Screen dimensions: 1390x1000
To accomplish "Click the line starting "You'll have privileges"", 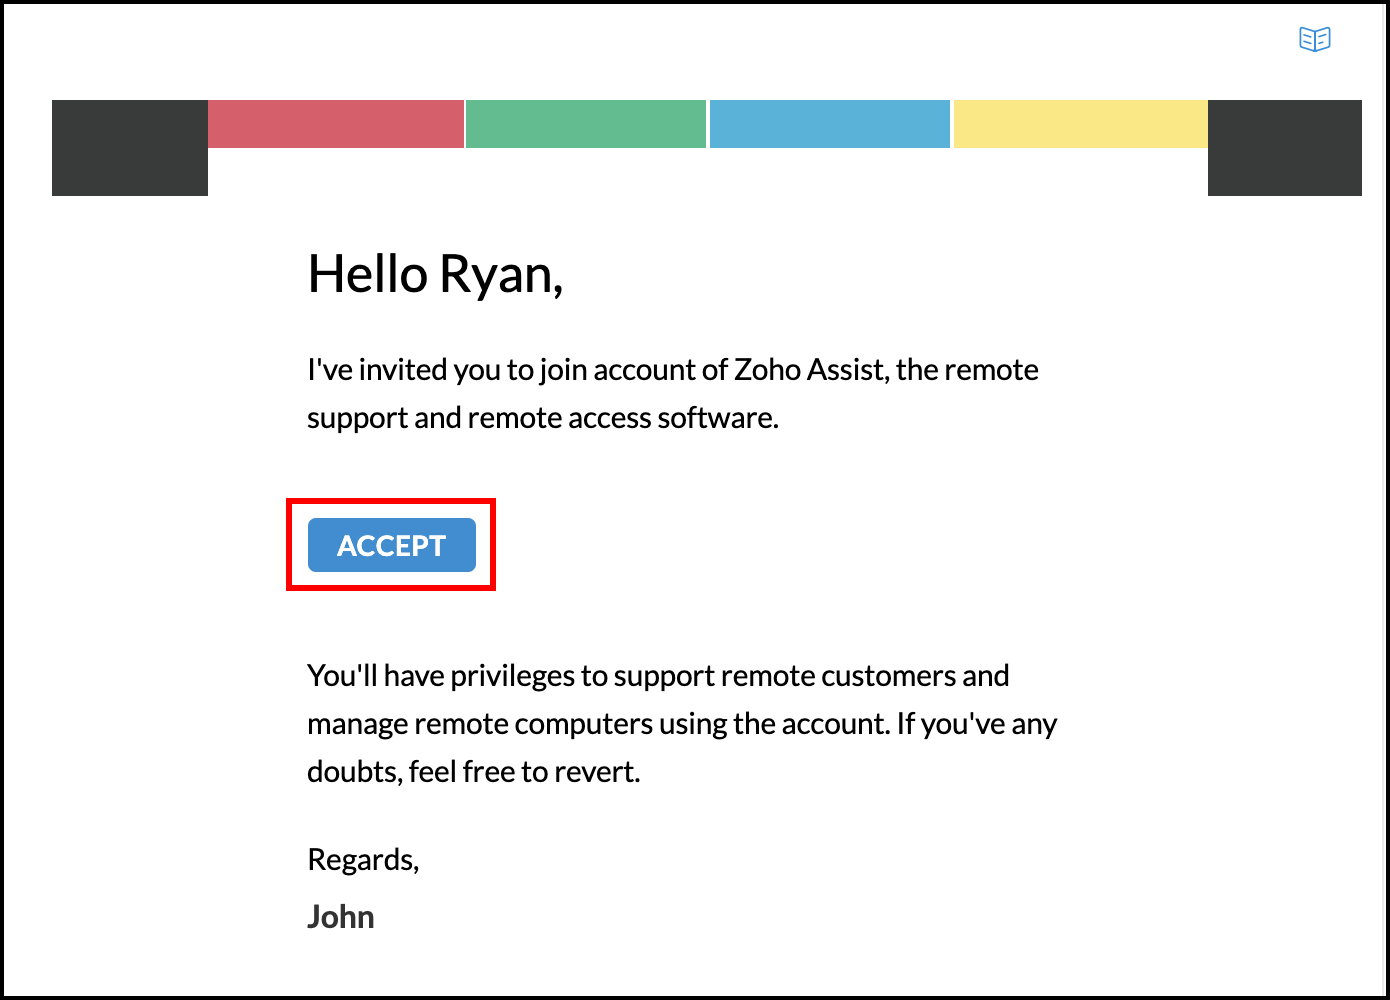I will click(x=658, y=676).
